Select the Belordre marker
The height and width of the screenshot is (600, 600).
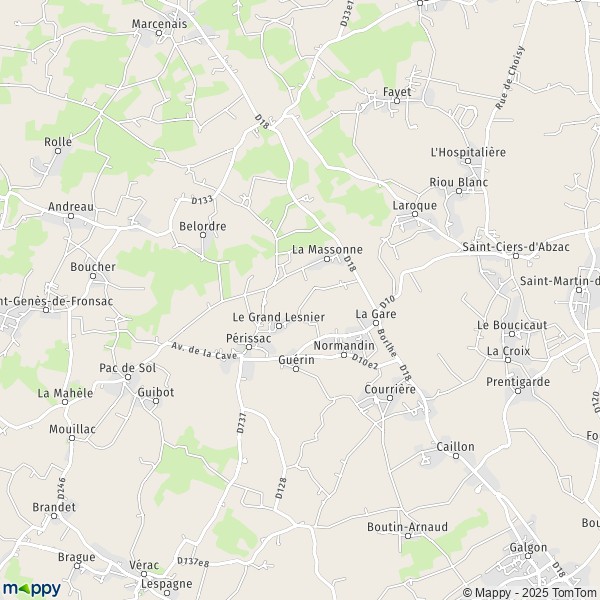pos(203,235)
